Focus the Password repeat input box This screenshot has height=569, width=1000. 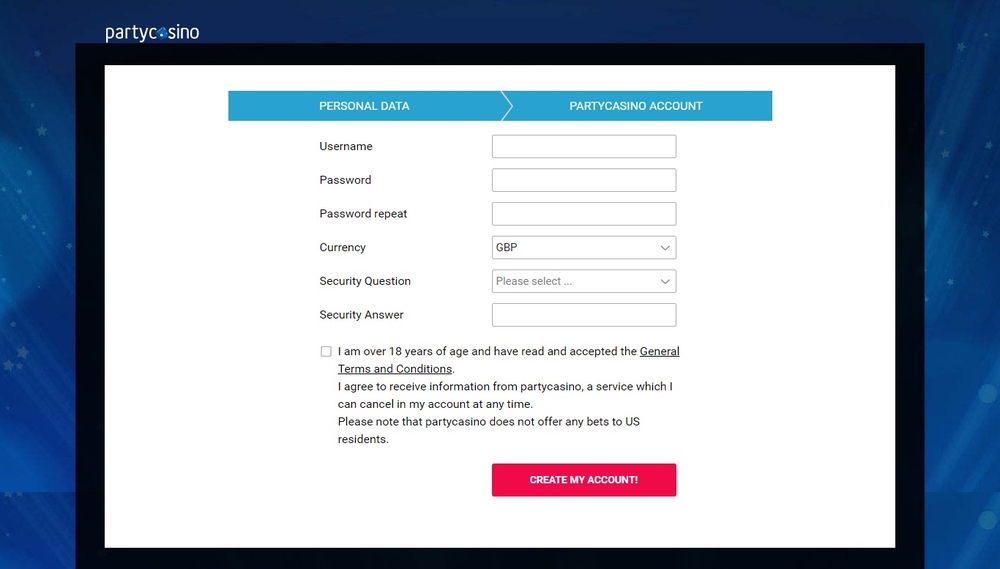(x=584, y=214)
